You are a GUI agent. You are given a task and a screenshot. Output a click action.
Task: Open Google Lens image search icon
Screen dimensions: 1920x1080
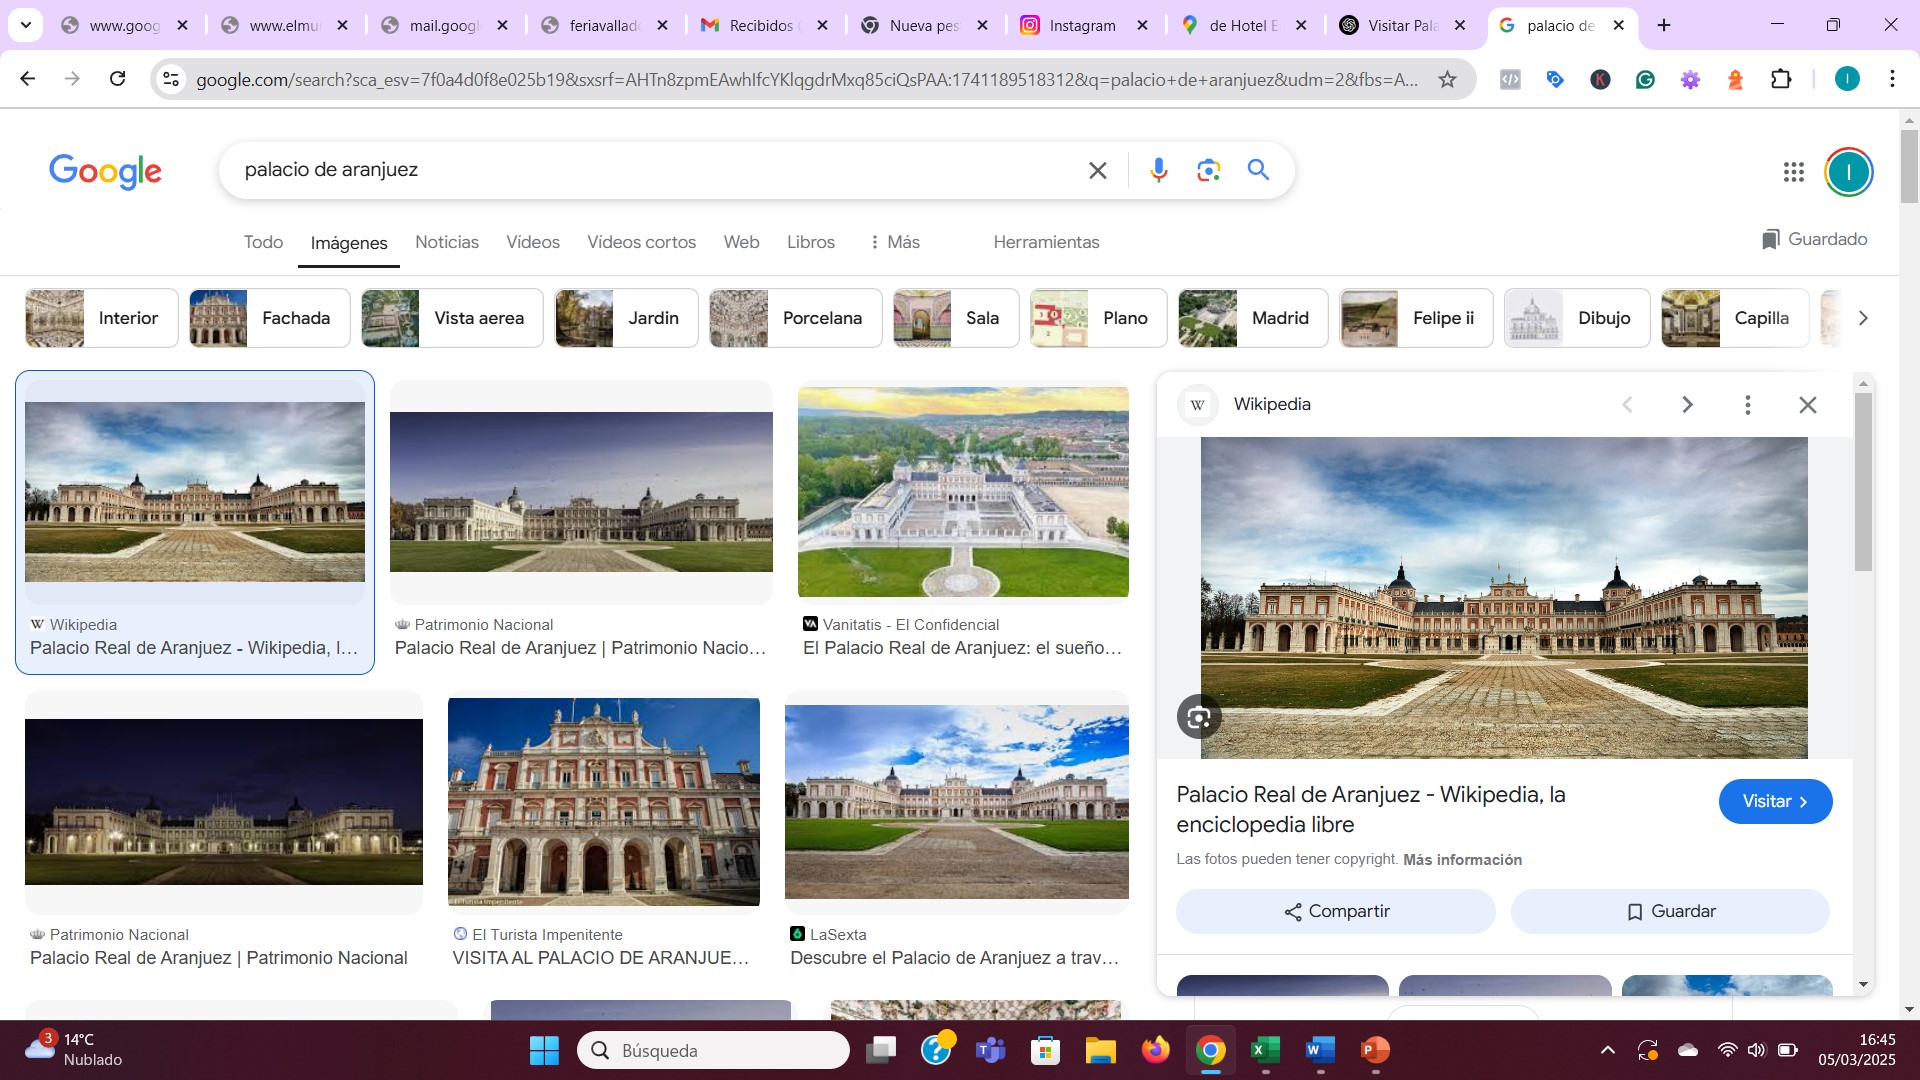(x=1208, y=170)
